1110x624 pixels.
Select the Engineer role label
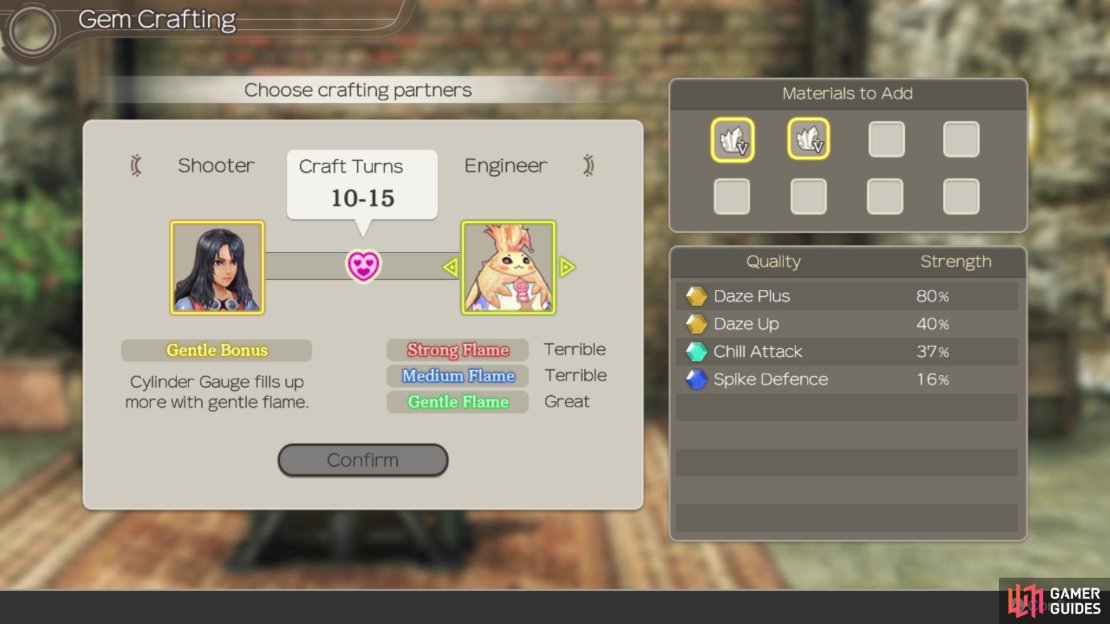(505, 165)
